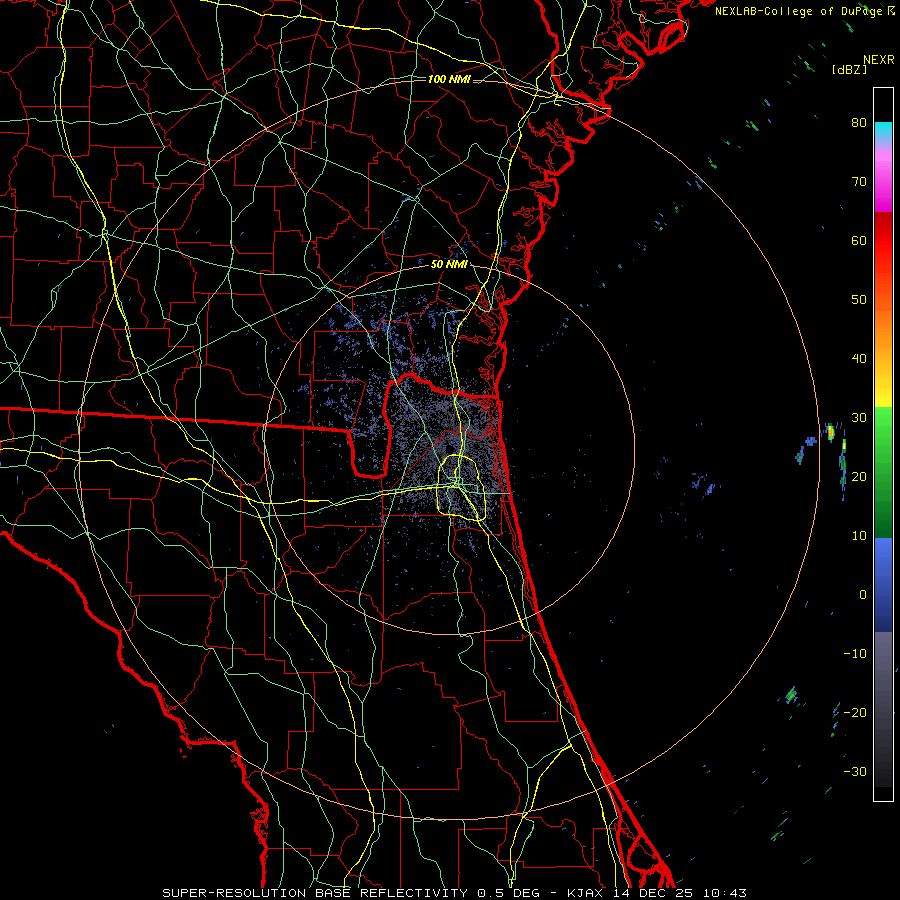This screenshot has height=900, width=900.
Task: Click the 30 value on the dBZ scale
Action: coord(859,417)
